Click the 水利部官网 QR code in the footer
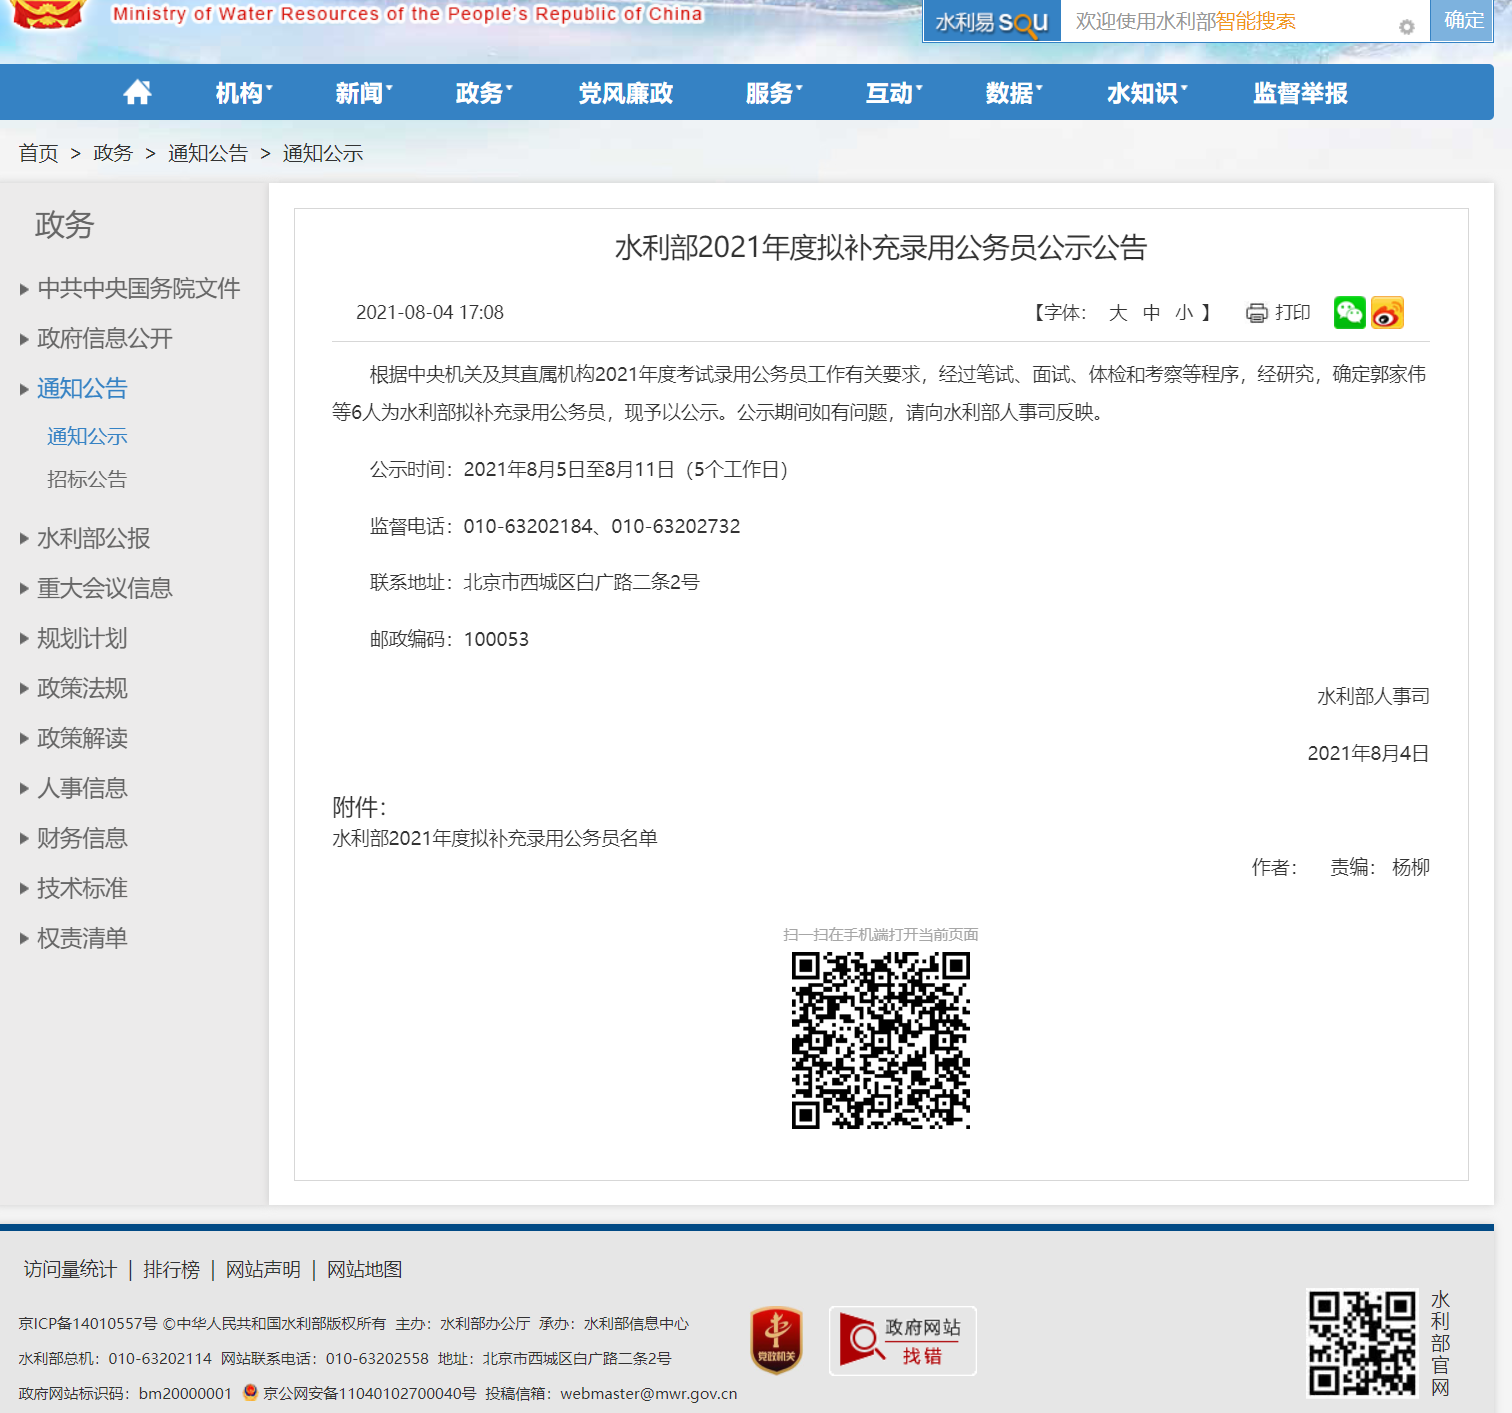Screen dimensions: 1512x1413 pyautogui.click(x=1362, y=1343)
